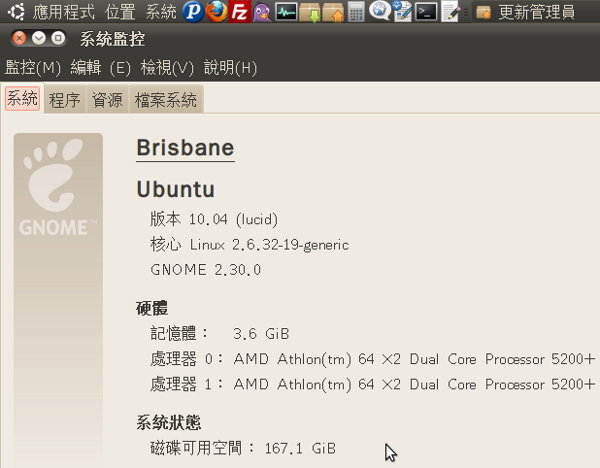Click available disk space 167.1 GiB
Image resolution: width=600 pixels, height=468 pixels.
tap(300, 448)
